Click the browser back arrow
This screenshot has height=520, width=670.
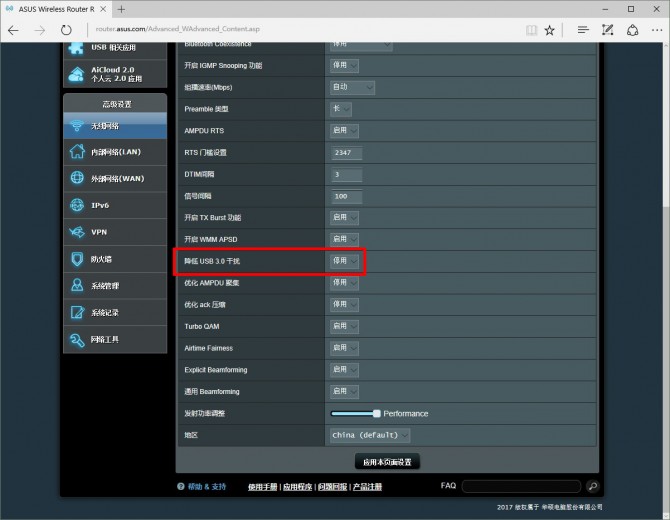[x=13, y=30]
